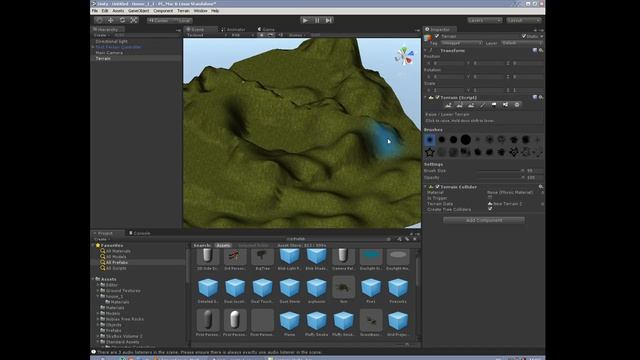Open the File menu

[95, 11]
